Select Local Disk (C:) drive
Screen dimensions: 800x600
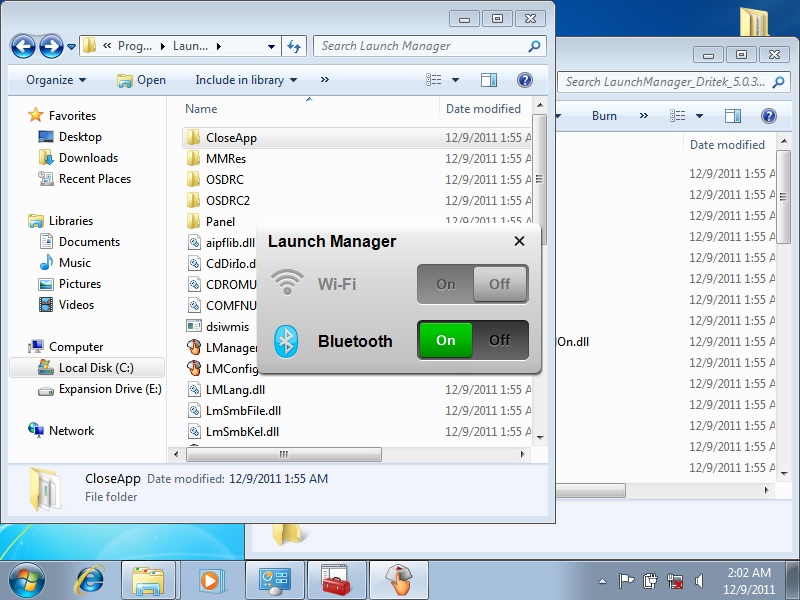86,368
